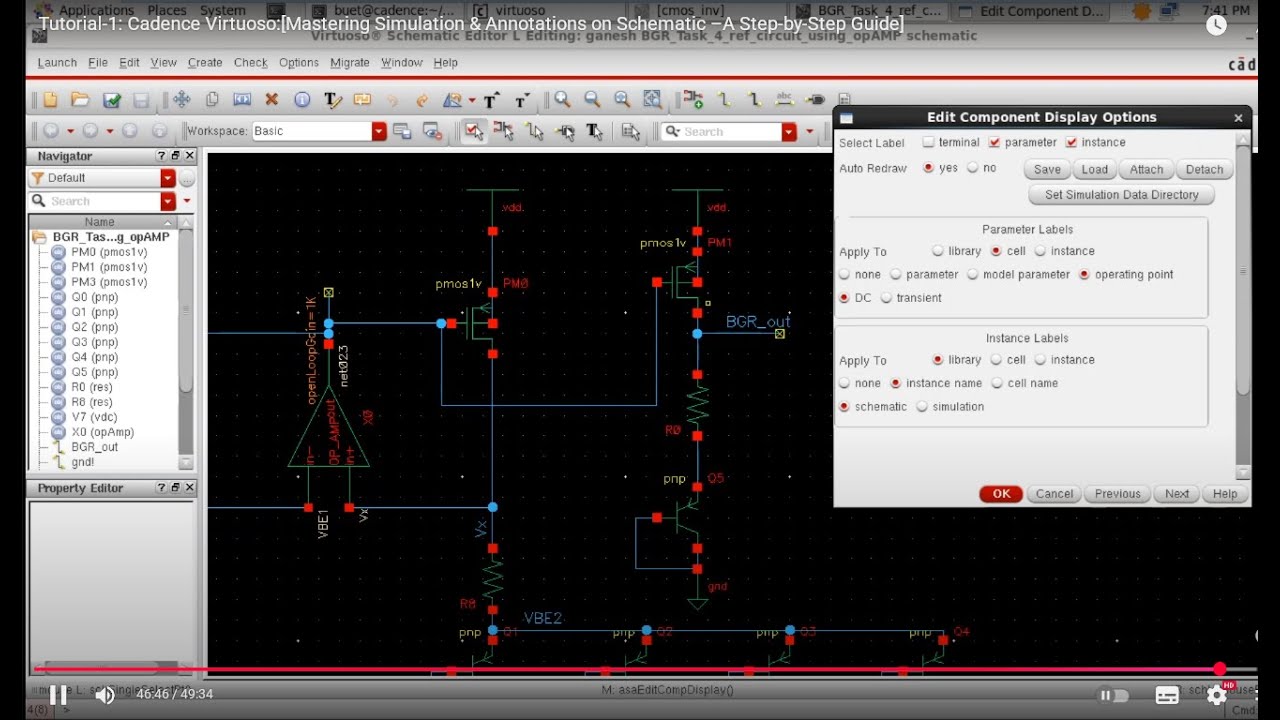
Task: Mute the video volume speaker icon
Action: [x=105, y=694]
